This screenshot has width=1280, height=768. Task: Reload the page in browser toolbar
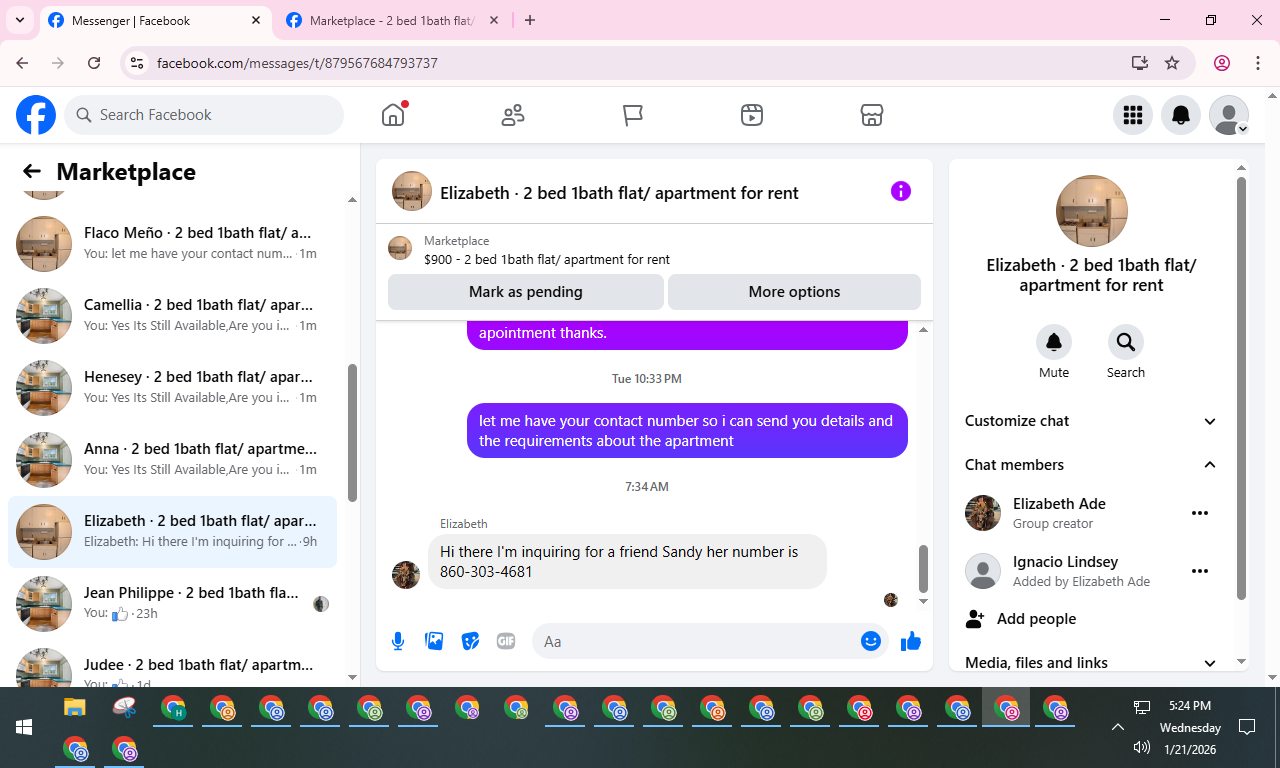[94, 63]
